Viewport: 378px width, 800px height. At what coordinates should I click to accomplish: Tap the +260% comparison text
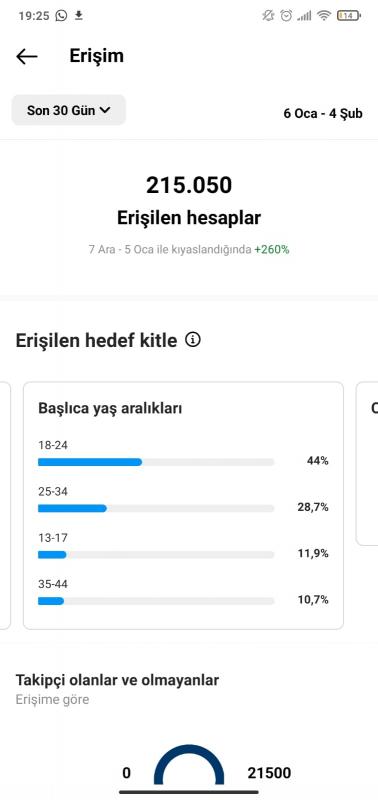[x=272, y=250]
